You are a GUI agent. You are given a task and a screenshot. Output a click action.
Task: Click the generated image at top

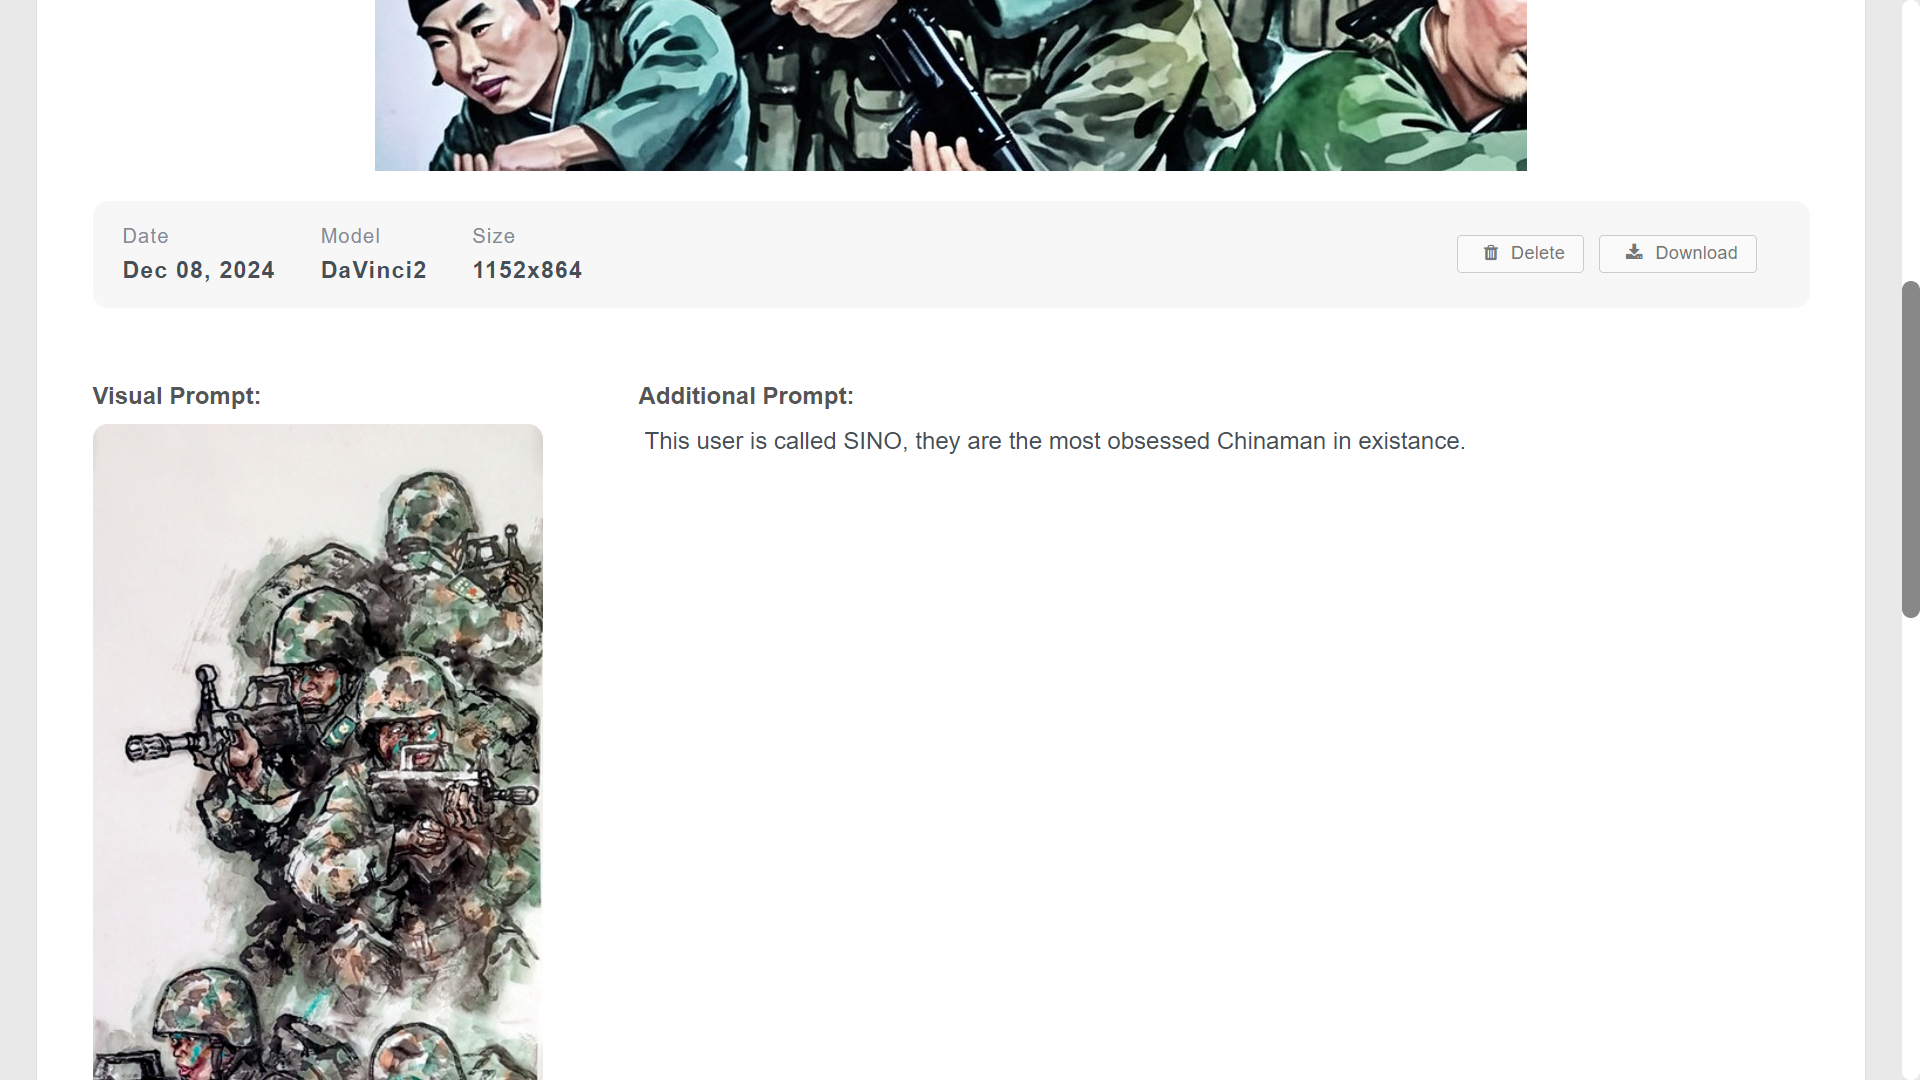[x=950, y=85]
